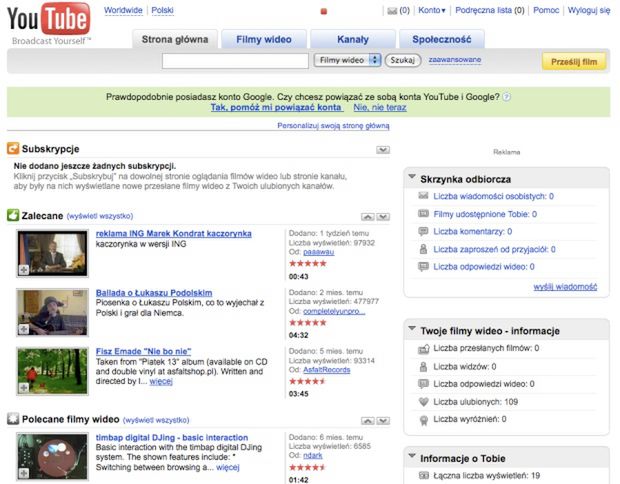Click Wyloguj się to log out
Viewport: 620px width, 484px height.
[589, 10]
